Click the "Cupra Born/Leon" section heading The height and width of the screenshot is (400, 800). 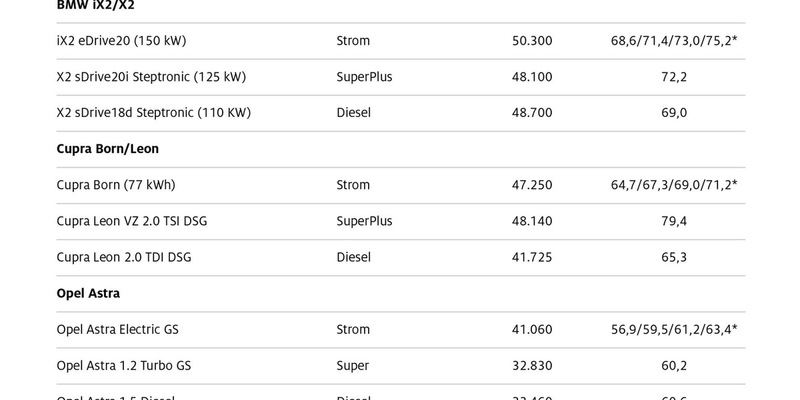(108, 149)
